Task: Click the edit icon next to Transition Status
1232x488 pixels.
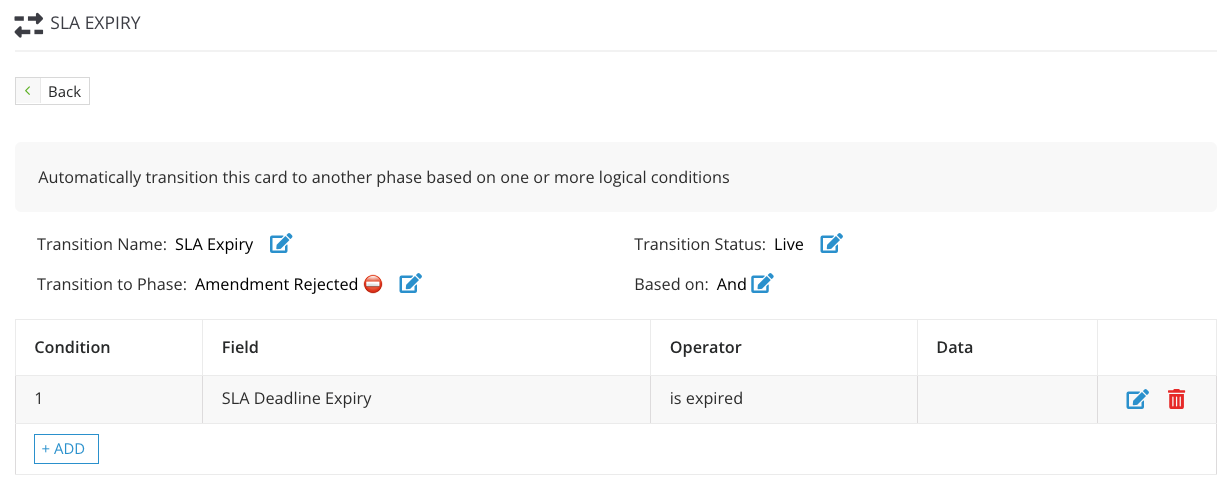Action: coord(831,243)
